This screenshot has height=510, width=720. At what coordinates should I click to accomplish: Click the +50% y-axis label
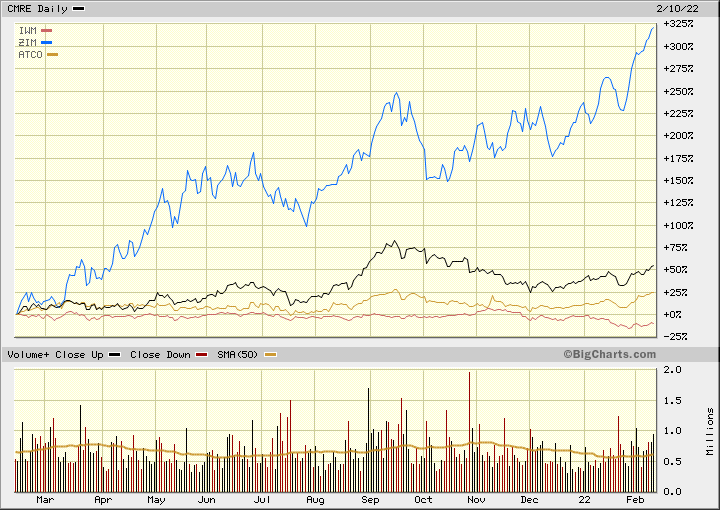pos(675,269)
